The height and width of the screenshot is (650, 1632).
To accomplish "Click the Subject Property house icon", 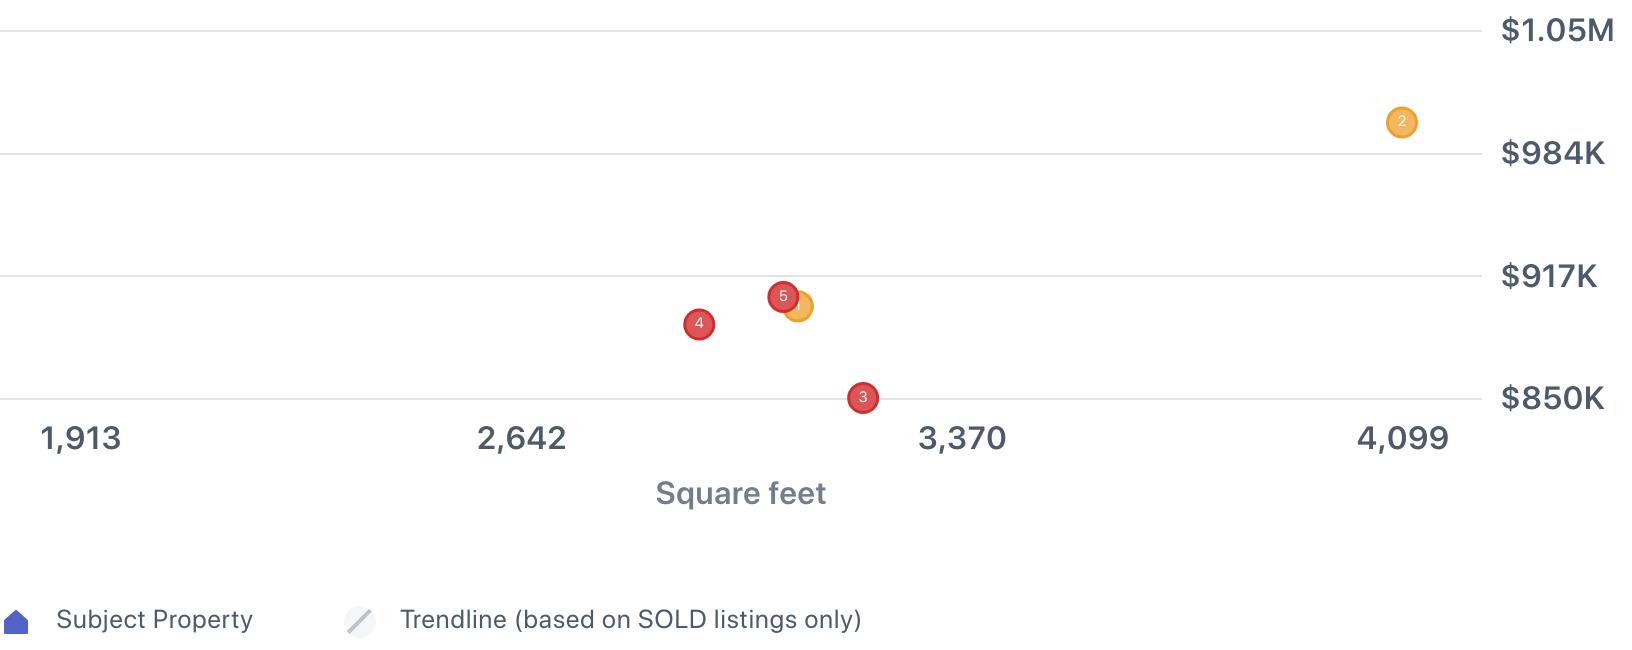I will [x=16, y=622].
